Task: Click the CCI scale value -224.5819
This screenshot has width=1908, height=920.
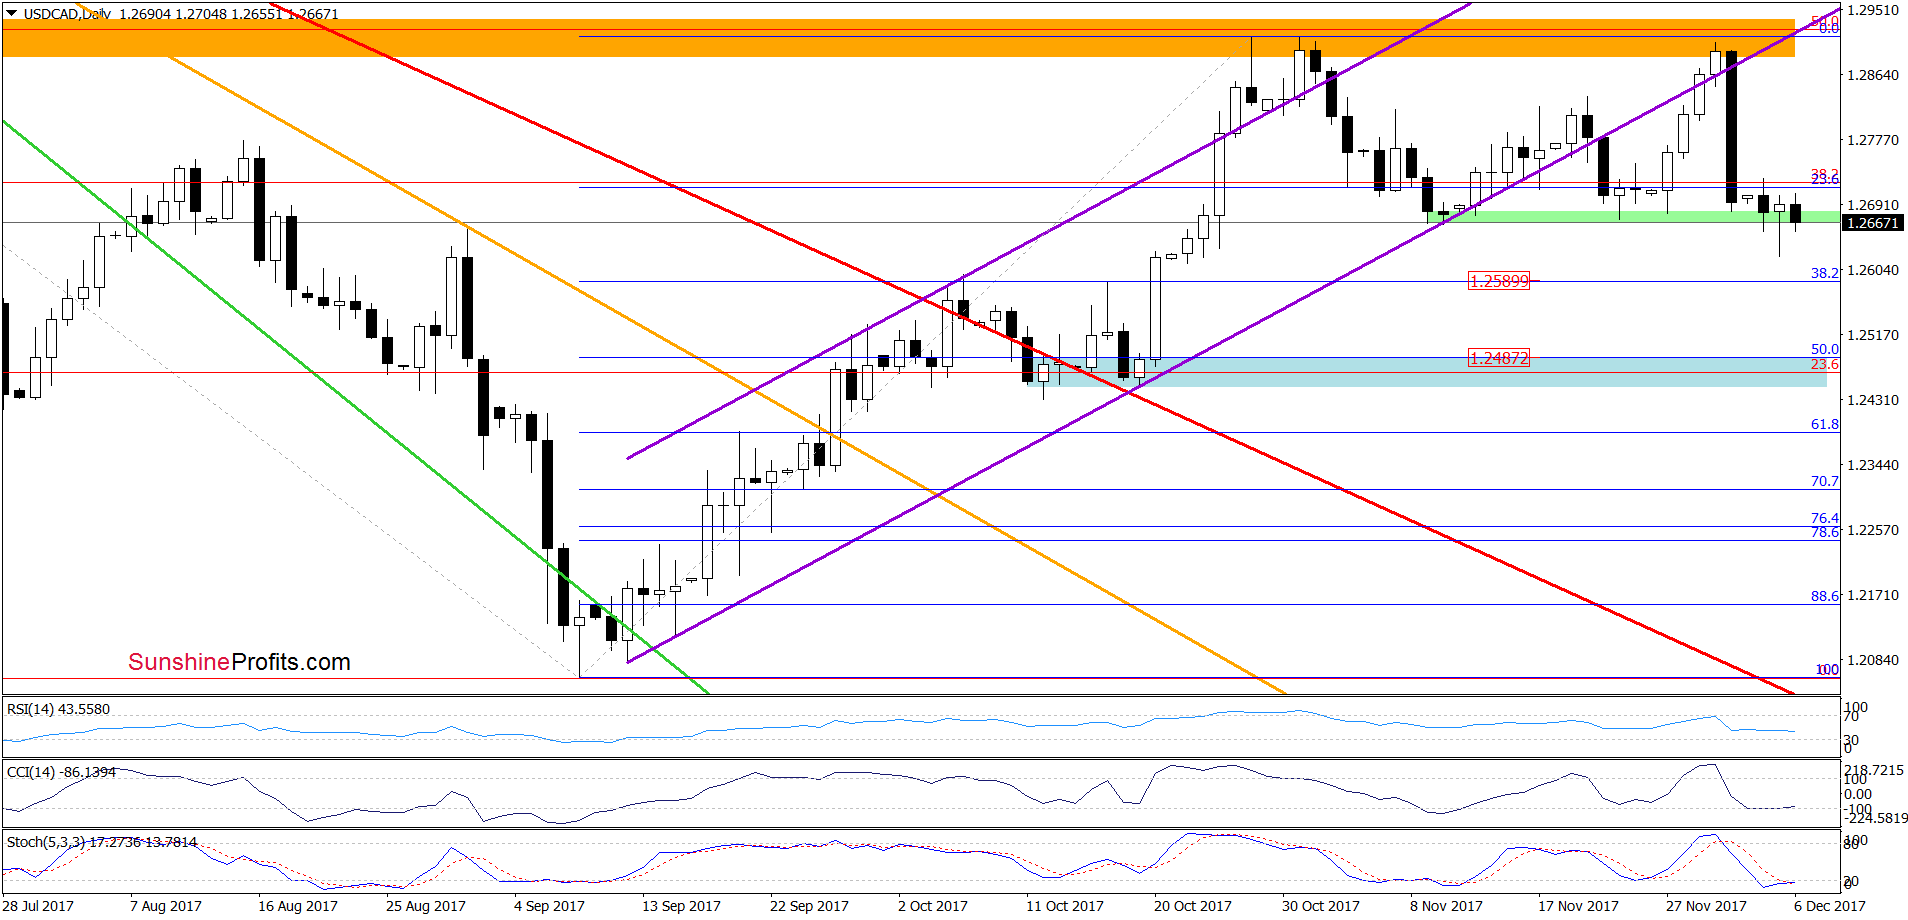Action: [1876, 818]
